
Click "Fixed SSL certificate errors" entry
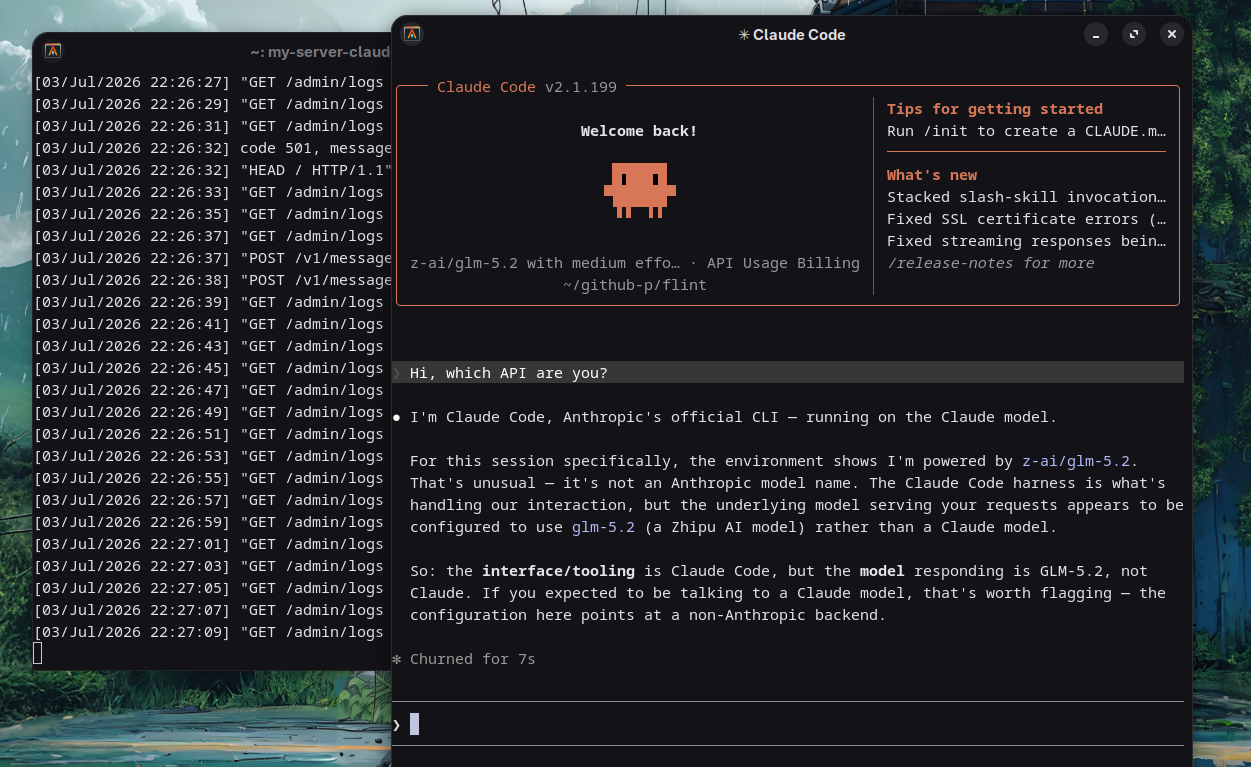1026,219
